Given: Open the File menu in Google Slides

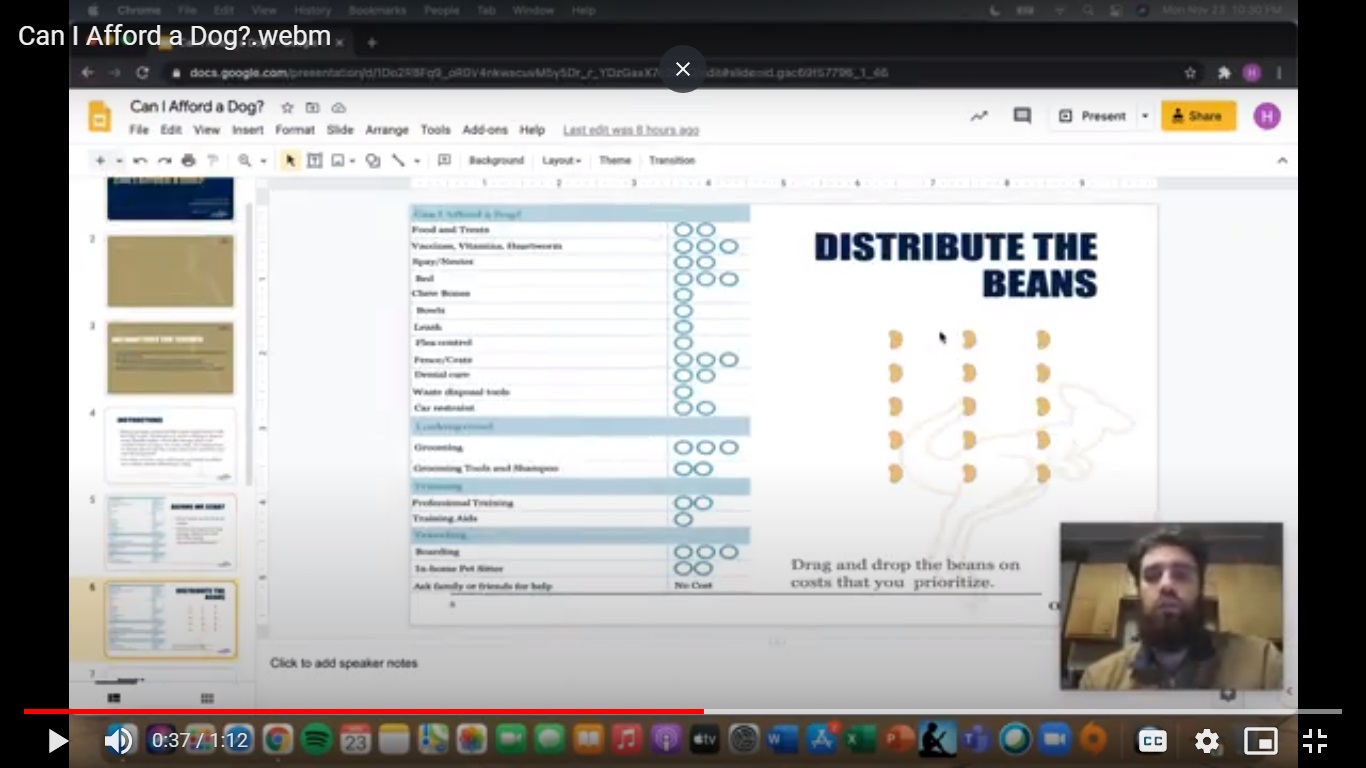Looking at the screenshot, I should pos(139,130).
